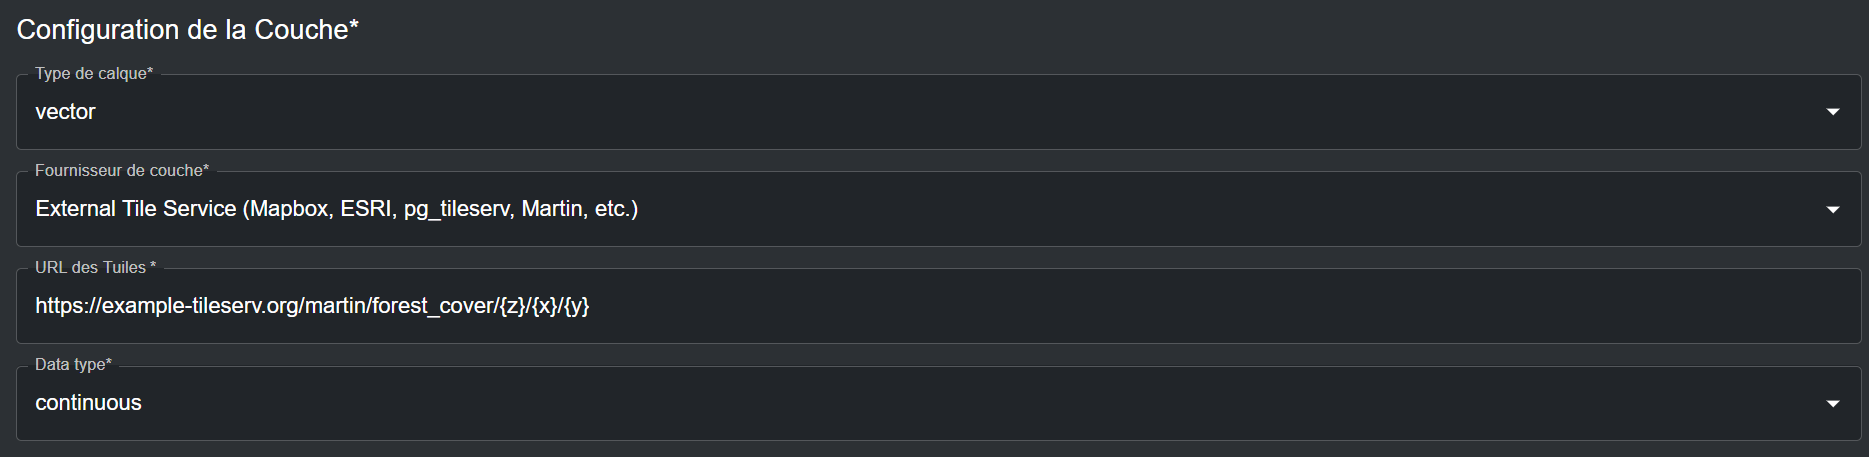1869x457 pixels.
Task: Click the 'Fournisseur de couche' field label
Action: coord(122,171)
